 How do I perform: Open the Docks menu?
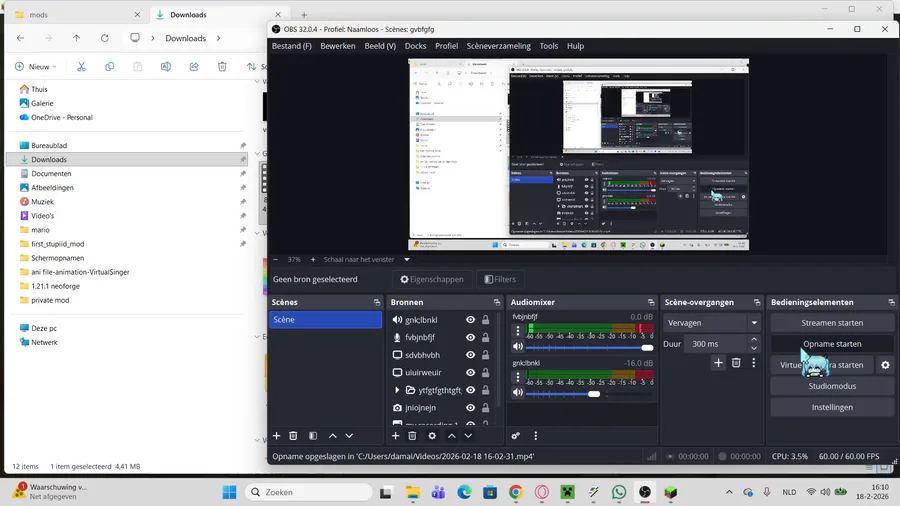coord(415,46)
